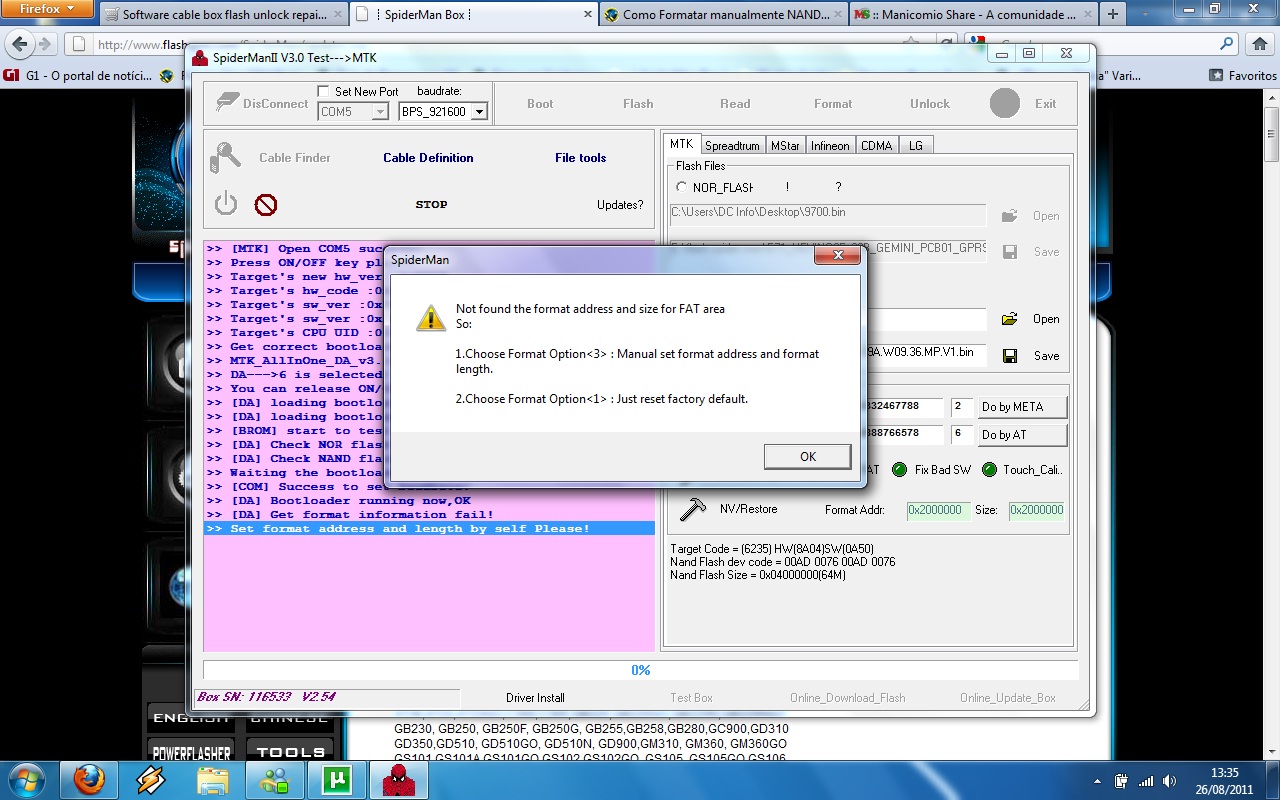Click the NV/Restore hammer icon
The image size is (1280, 800).
pyautogui.click(x=692, y=509)
